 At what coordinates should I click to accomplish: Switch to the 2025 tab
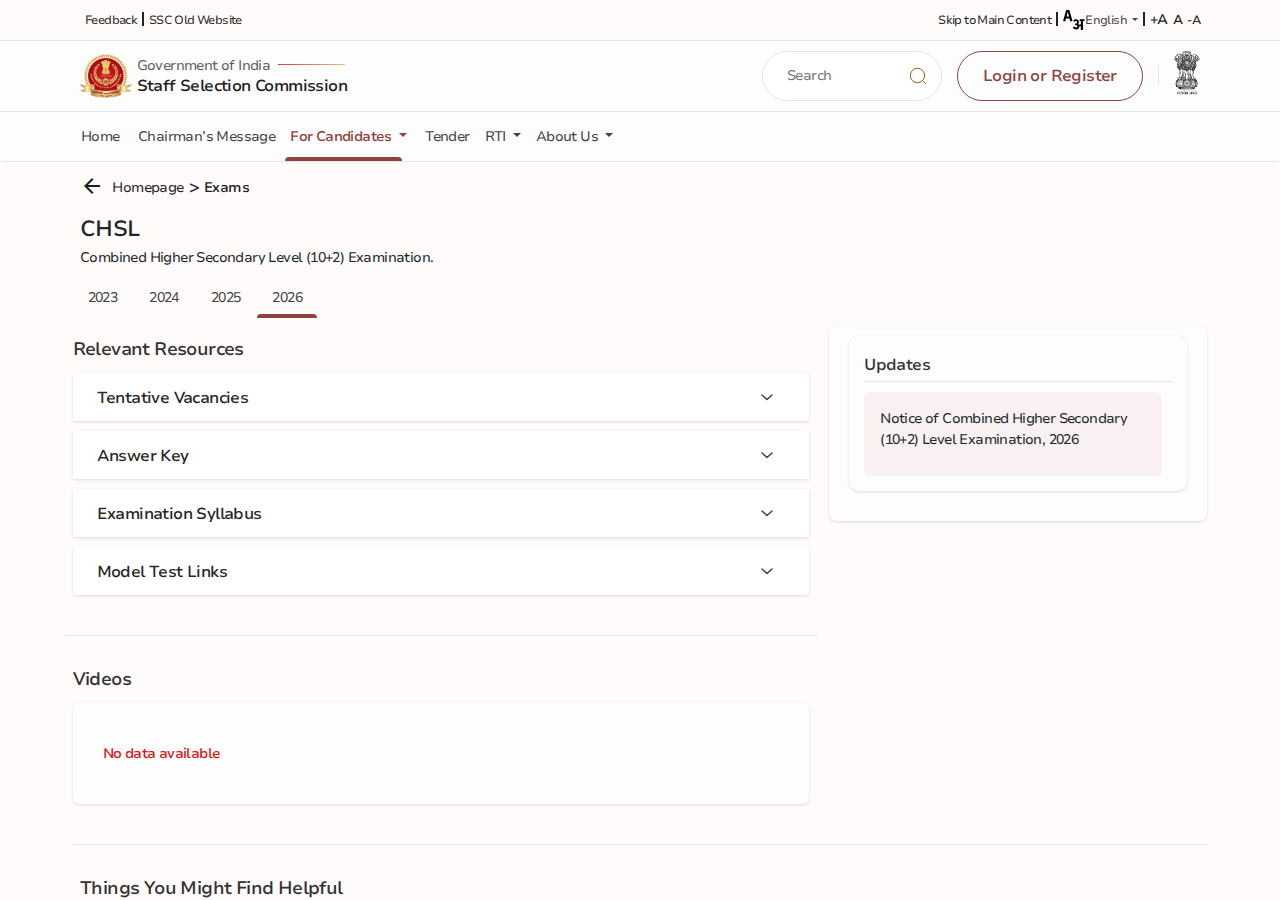(226, 297)
